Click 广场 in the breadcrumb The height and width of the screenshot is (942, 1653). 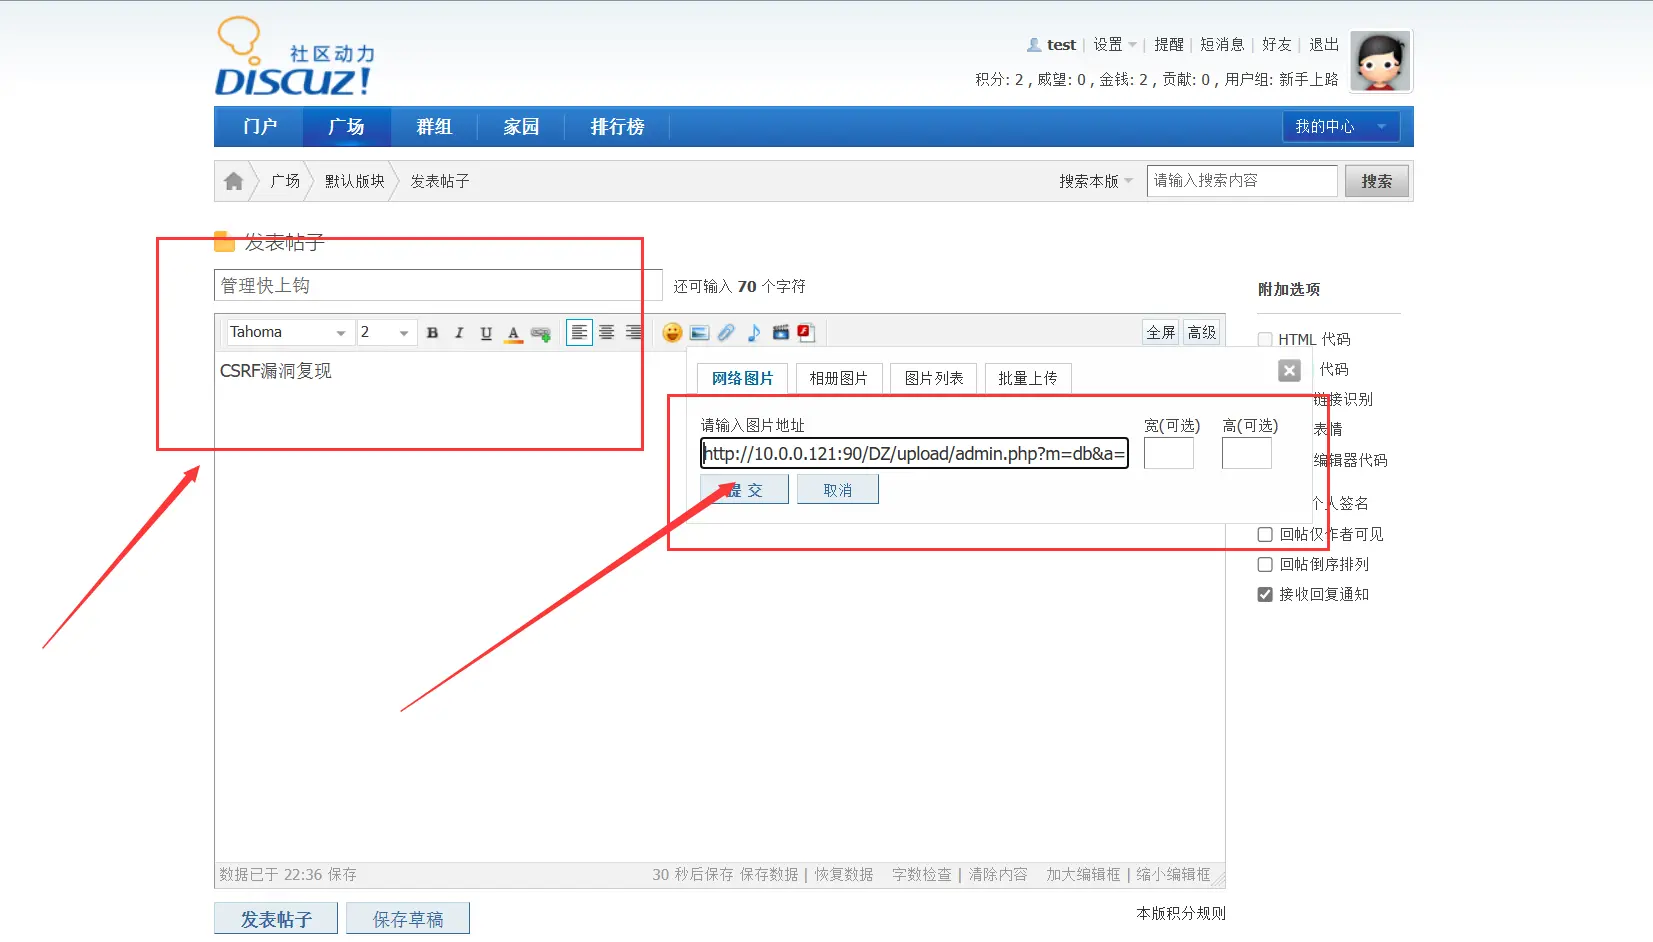285,181
